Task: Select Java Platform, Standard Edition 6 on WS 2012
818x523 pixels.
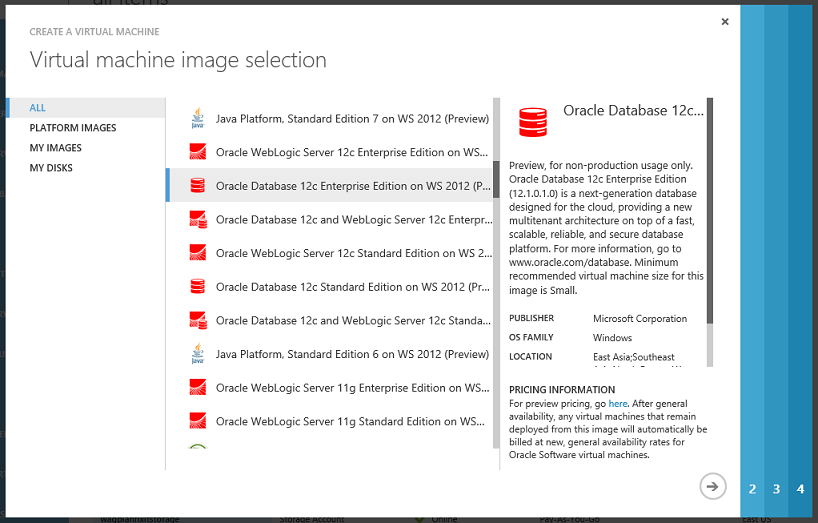Action: [329, 354]
